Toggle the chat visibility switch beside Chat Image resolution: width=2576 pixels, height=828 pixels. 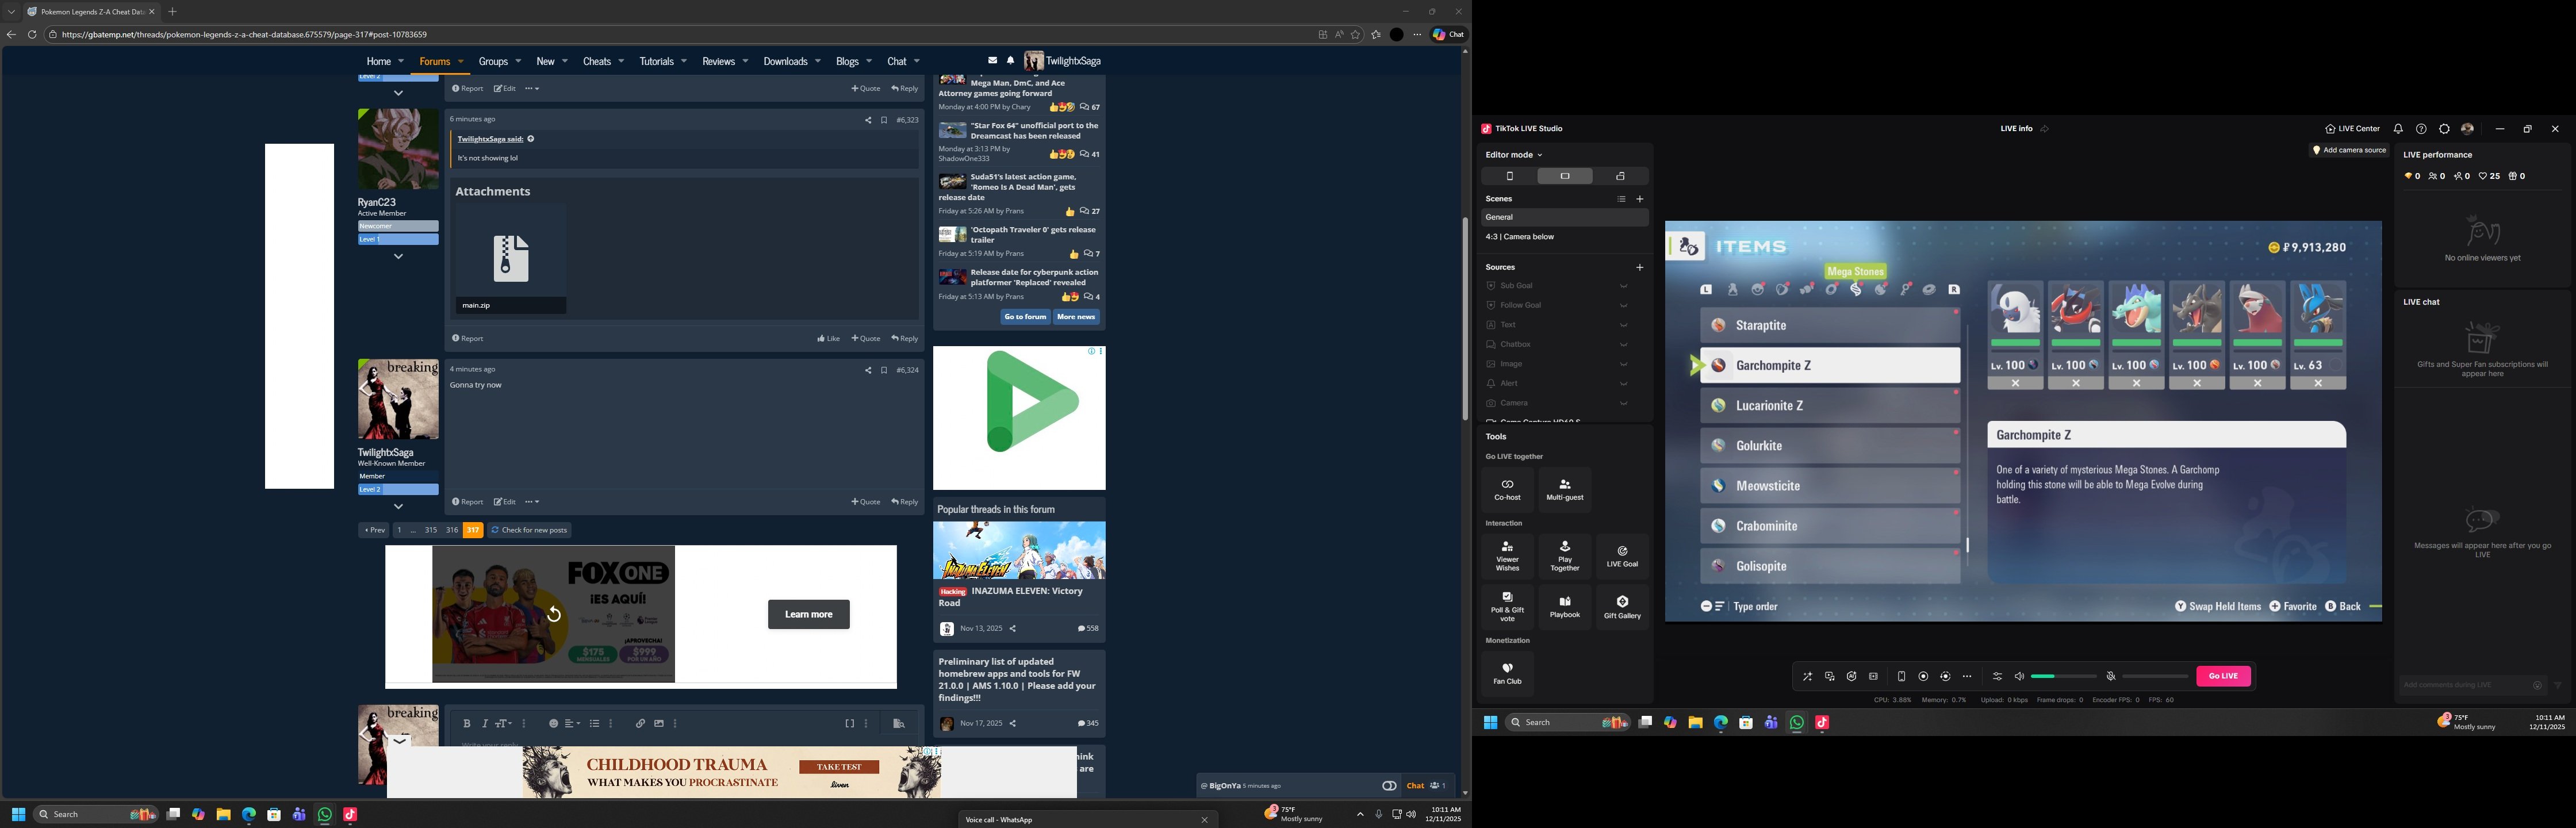click(1389, 786)
